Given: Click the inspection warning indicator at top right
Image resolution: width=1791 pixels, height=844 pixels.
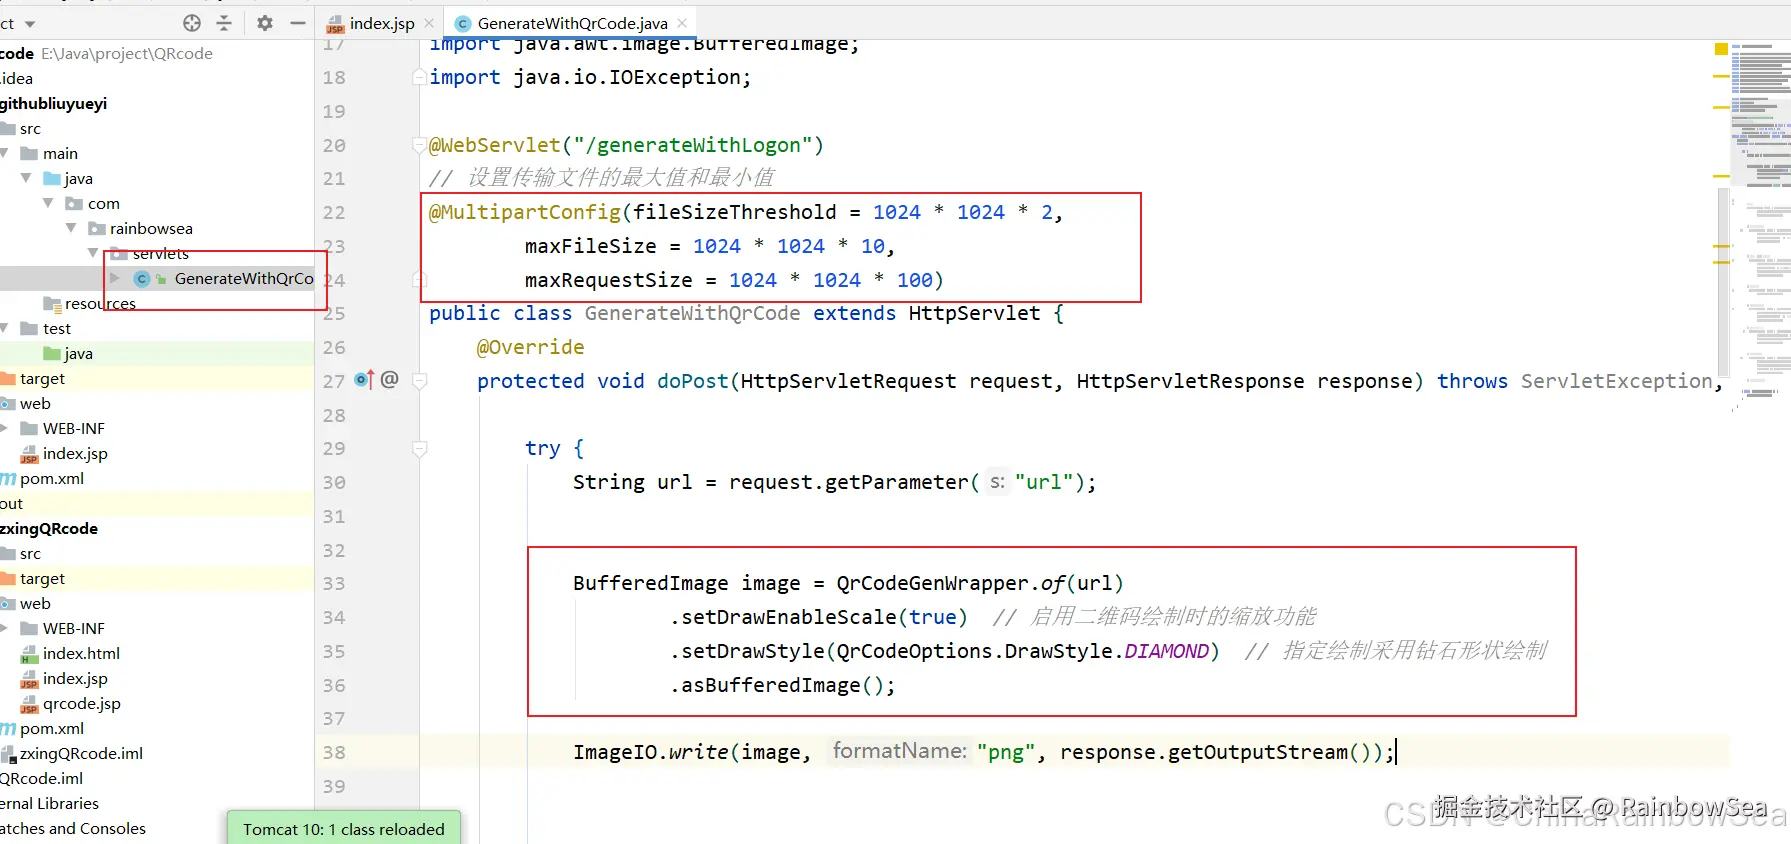Looking at the screenshot, I should [x=1721, y=48].
